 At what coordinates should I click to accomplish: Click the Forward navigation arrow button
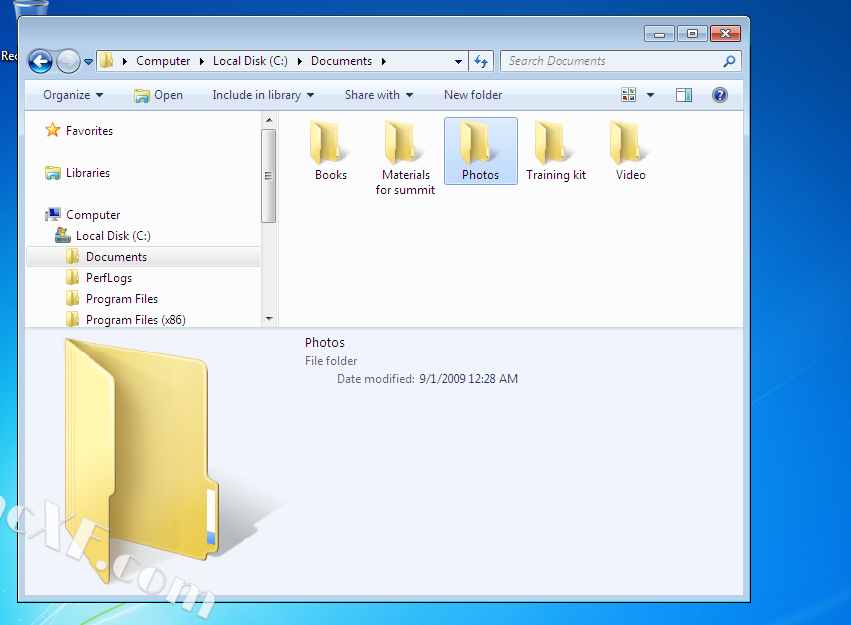pyautogui.click(x=68, y=61)
